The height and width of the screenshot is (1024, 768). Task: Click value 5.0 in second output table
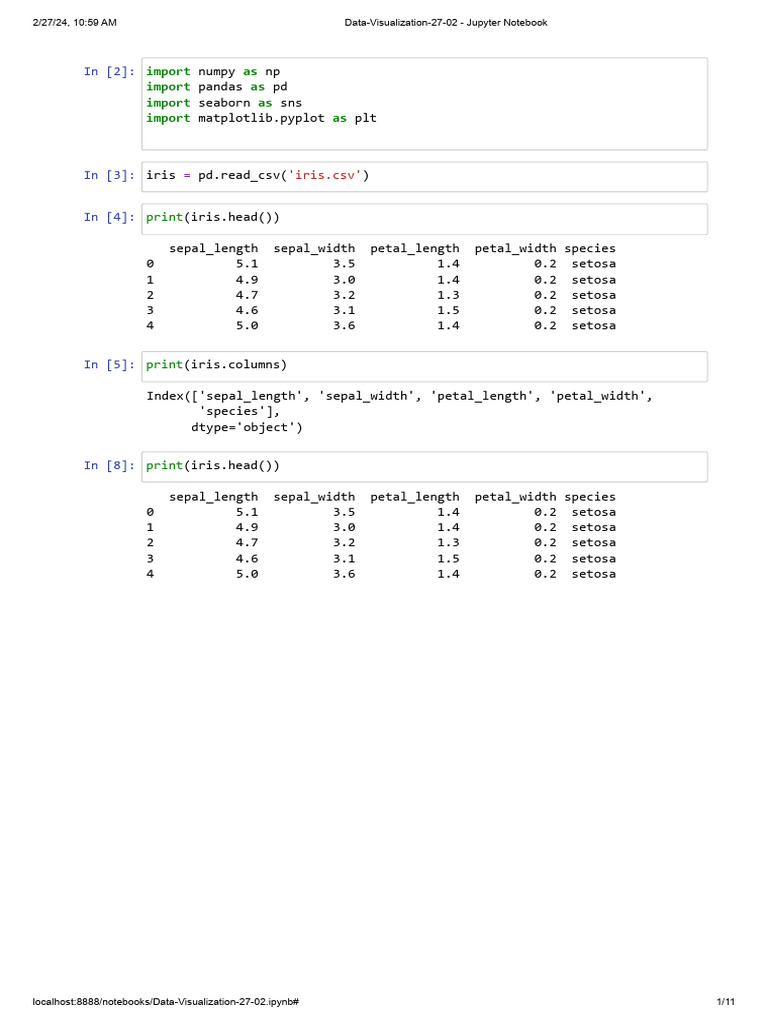pos(247,574)
